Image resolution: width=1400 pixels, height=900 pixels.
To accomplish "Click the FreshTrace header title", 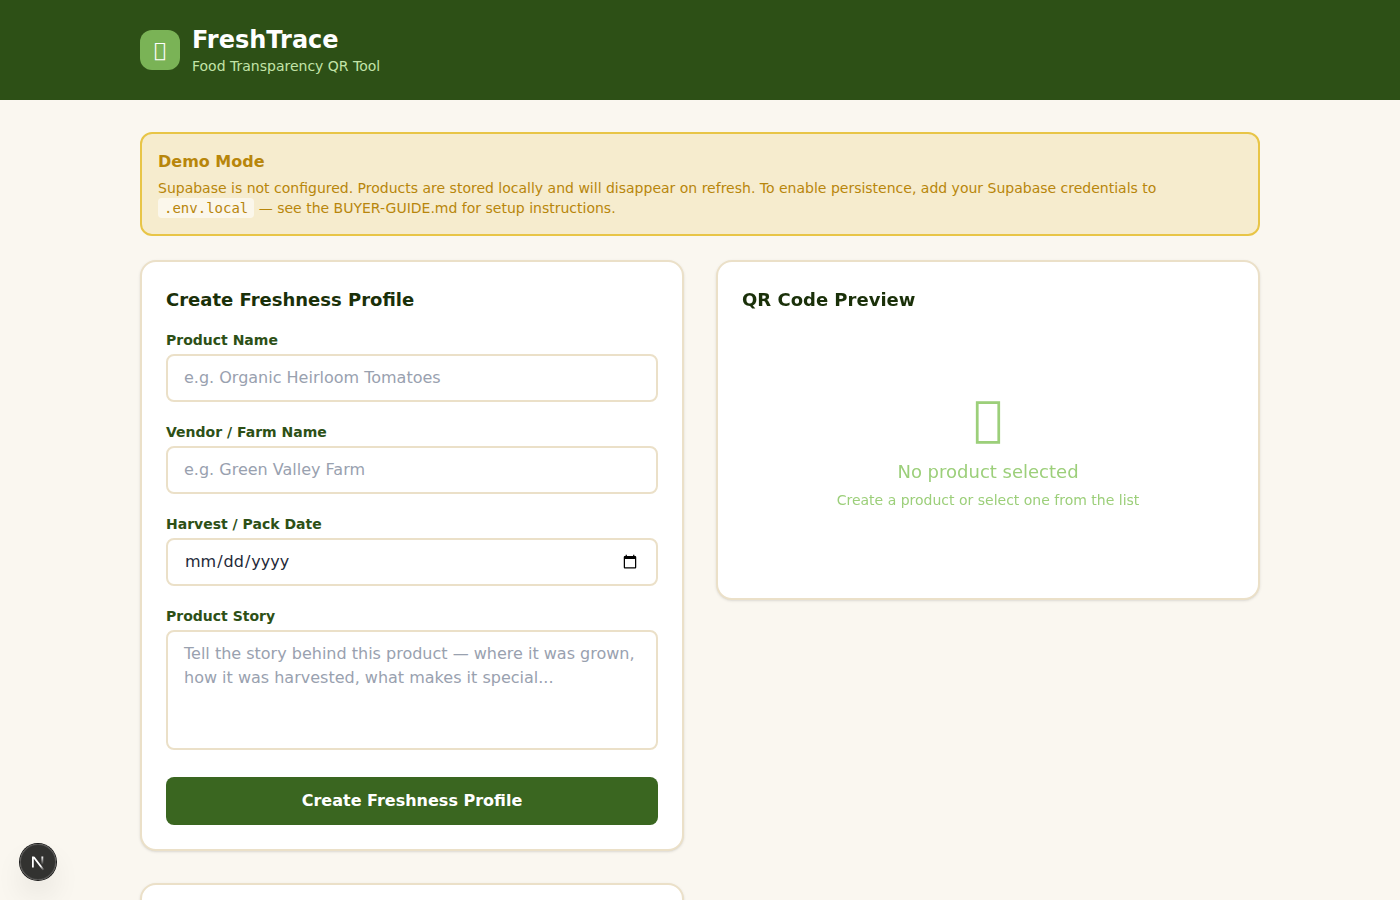I will [x=265, y=39].
